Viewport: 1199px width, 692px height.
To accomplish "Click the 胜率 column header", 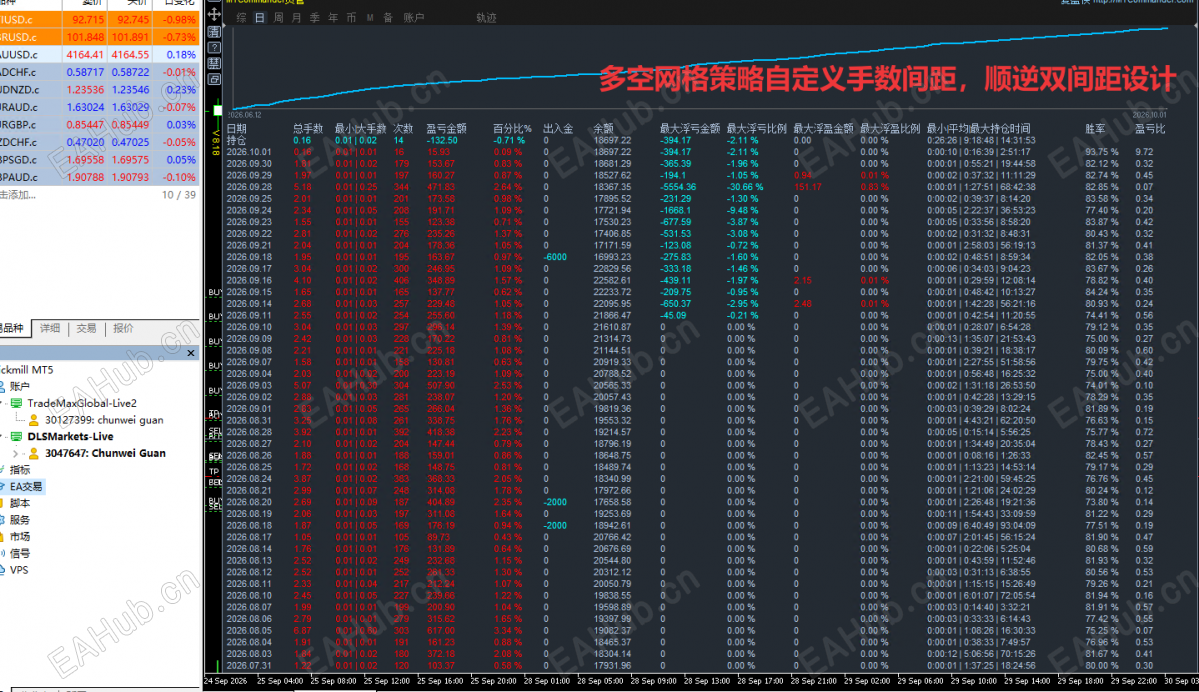I will [x=1096, y=128].
